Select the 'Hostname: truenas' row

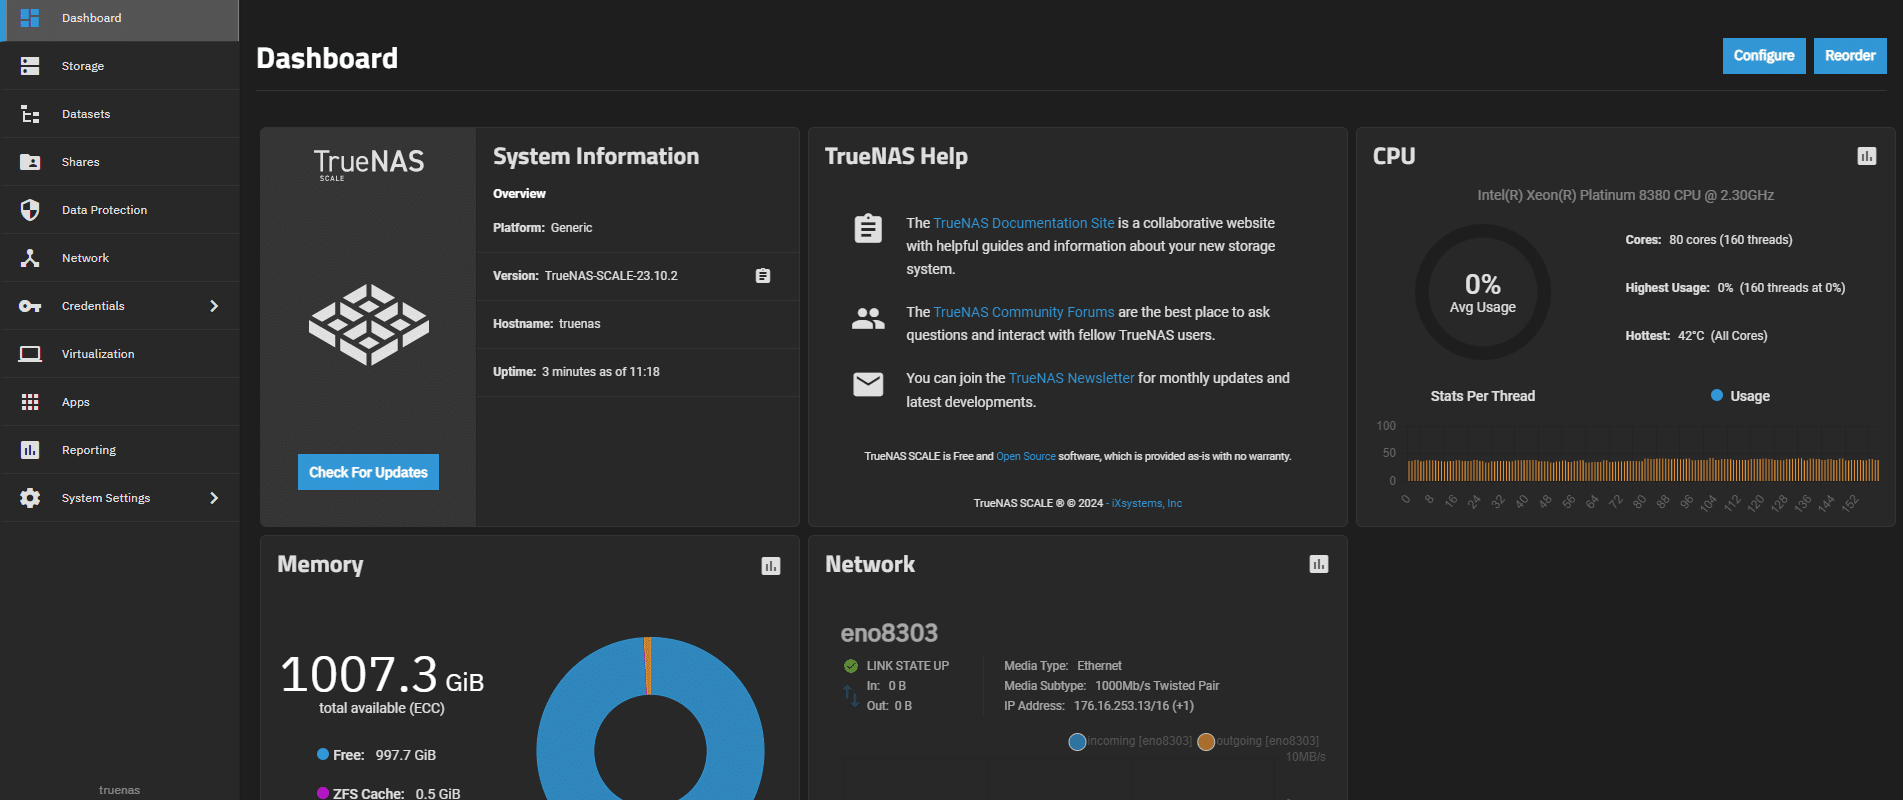638,324
